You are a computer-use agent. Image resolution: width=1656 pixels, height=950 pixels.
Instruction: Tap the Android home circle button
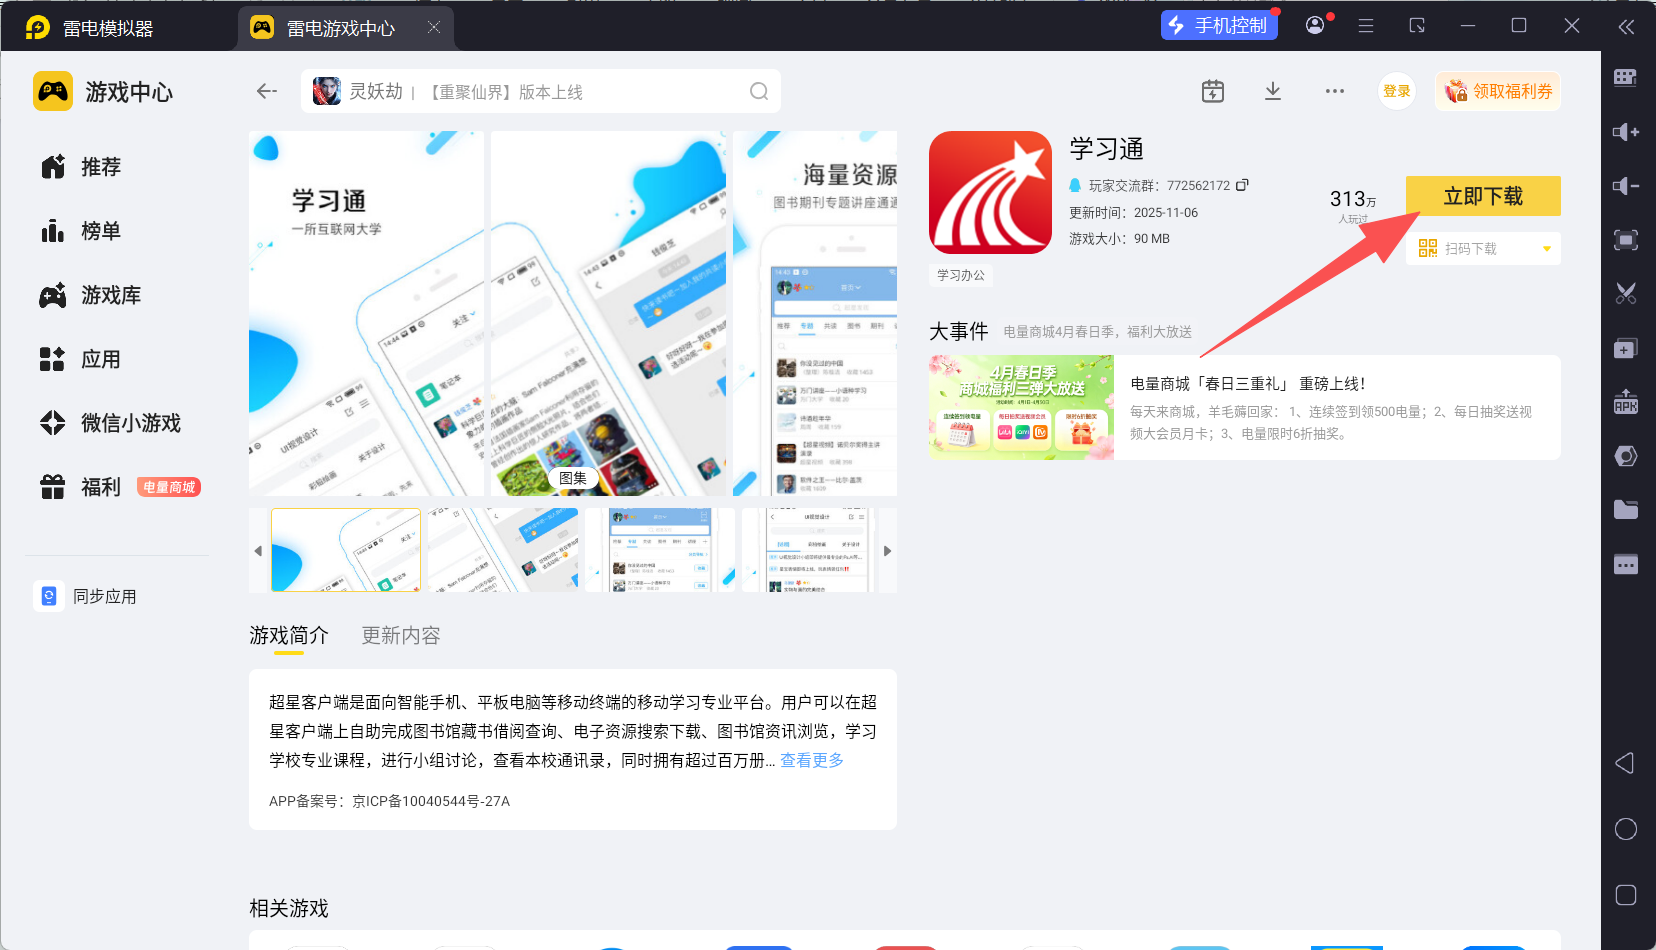[x=1626, y=829]
